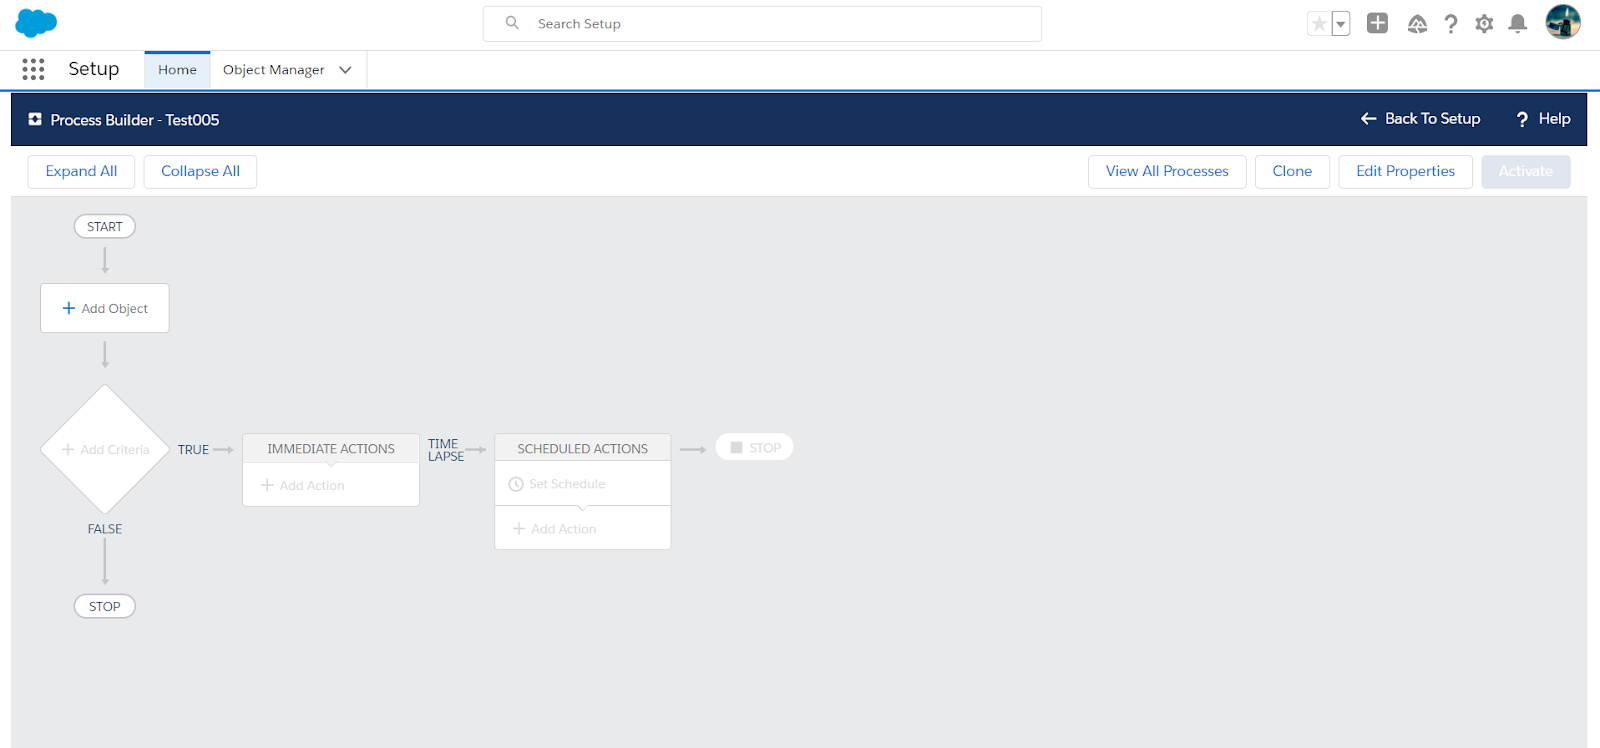Image resolution: width=1600 pixels, height=748 pixels.
Task: Open Trailhead guidance center icon
Action: tap(1417, 24)
